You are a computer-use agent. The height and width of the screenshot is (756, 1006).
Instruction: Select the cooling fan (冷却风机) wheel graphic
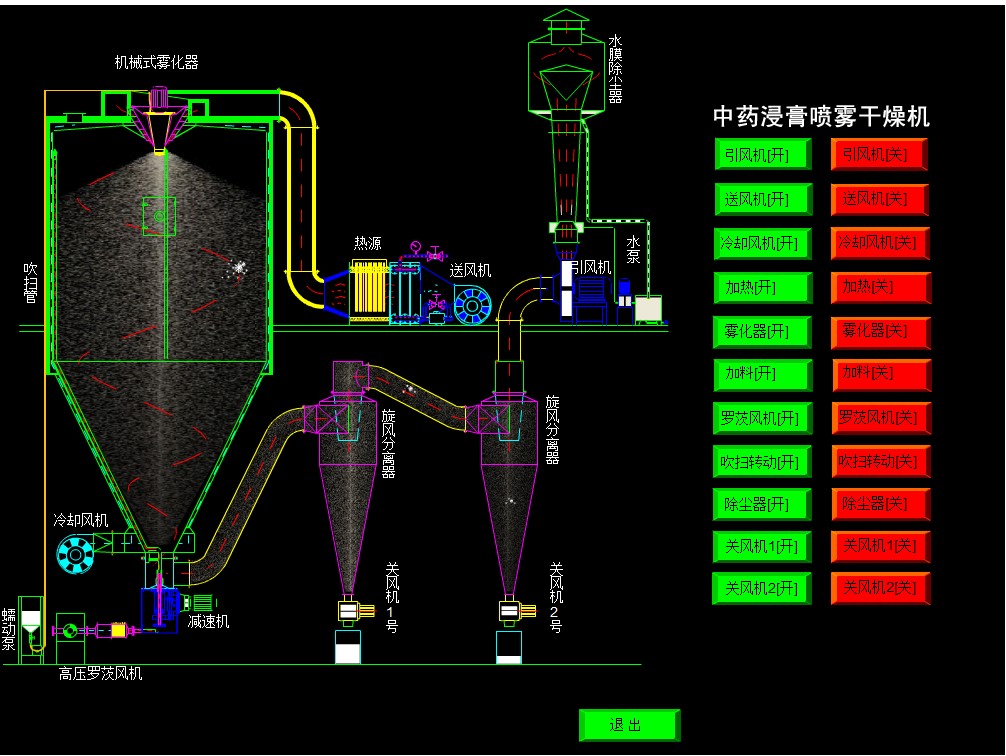click(x=74, y=554)
